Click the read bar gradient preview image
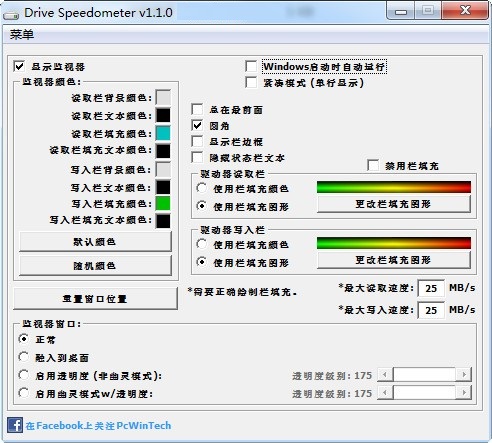The height and width of the screenshot is (443, 492). 394,187
